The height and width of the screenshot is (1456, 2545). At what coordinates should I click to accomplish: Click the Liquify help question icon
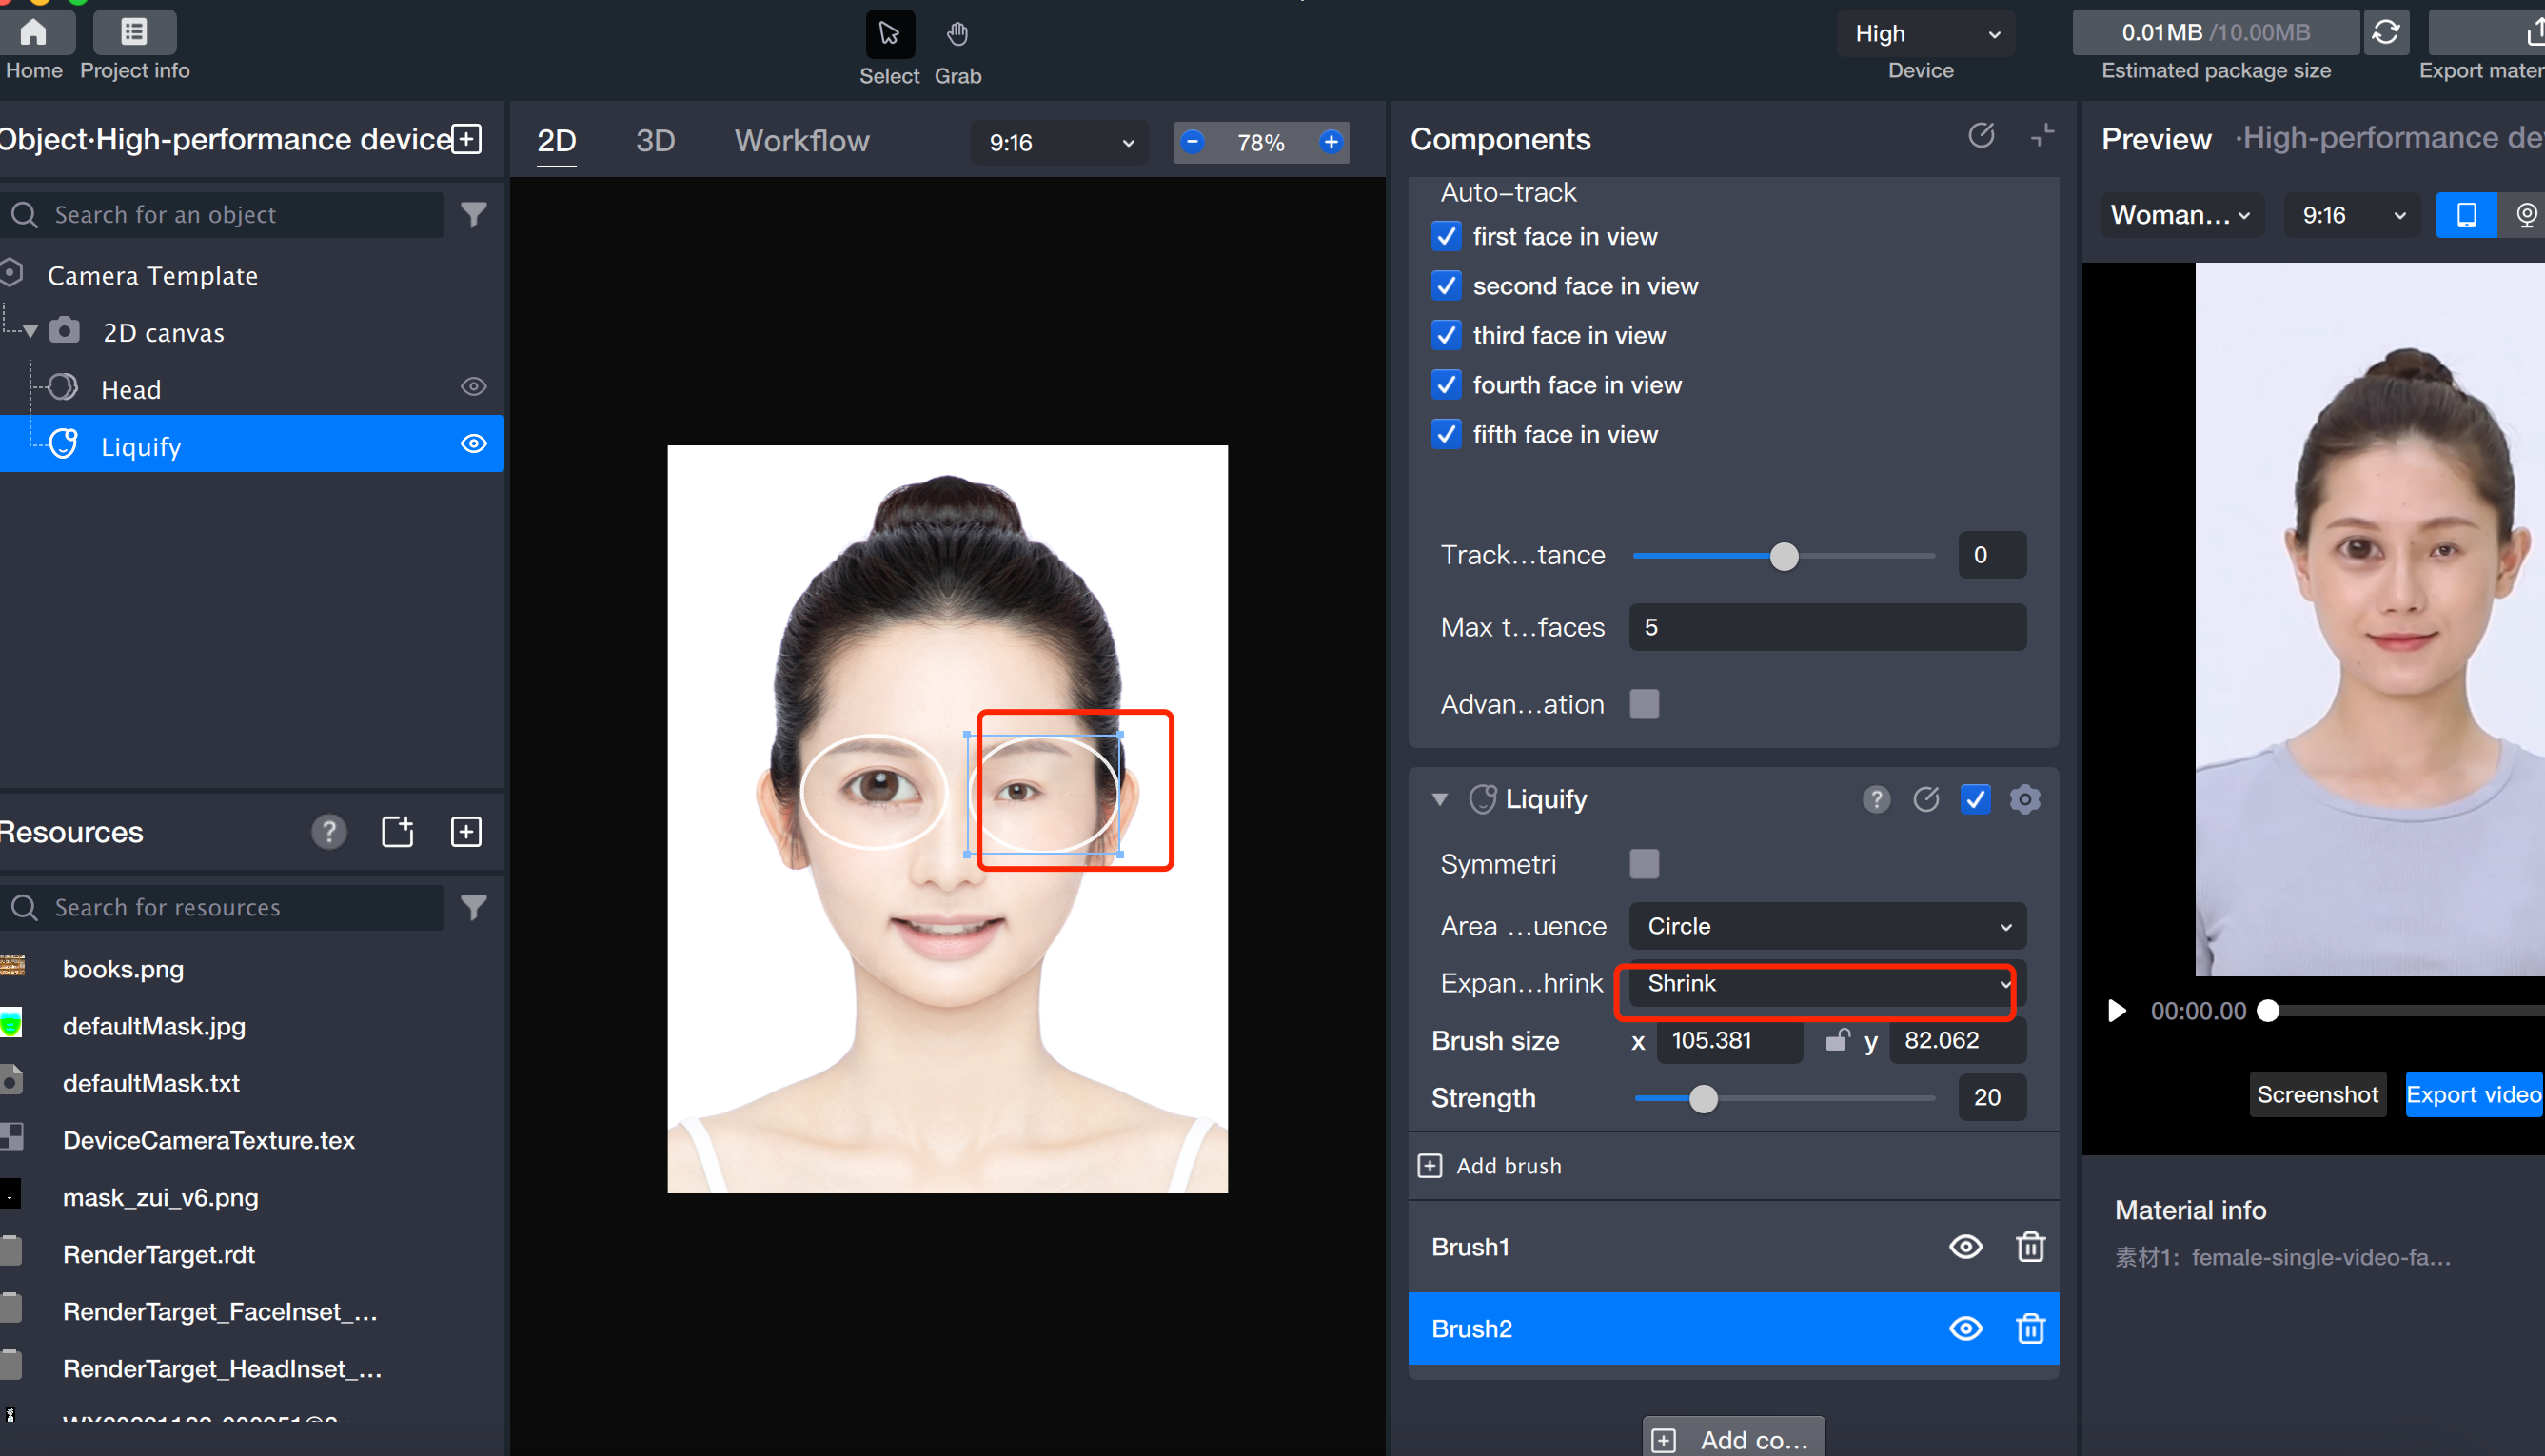[1876, 799]
